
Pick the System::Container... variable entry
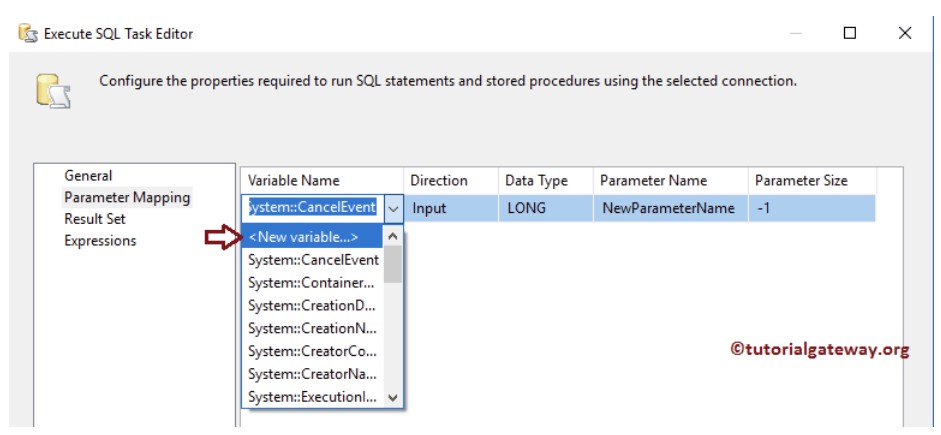pos(312,283)
